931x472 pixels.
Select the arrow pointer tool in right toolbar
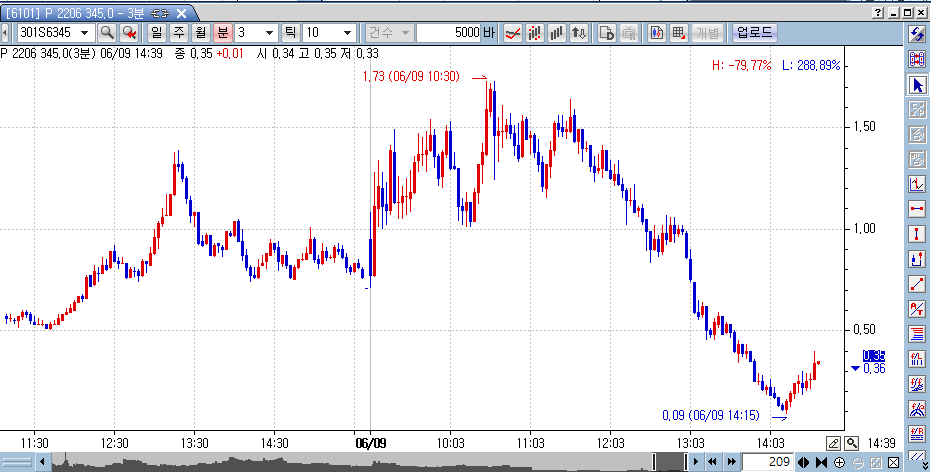click(x=917, y=85)
